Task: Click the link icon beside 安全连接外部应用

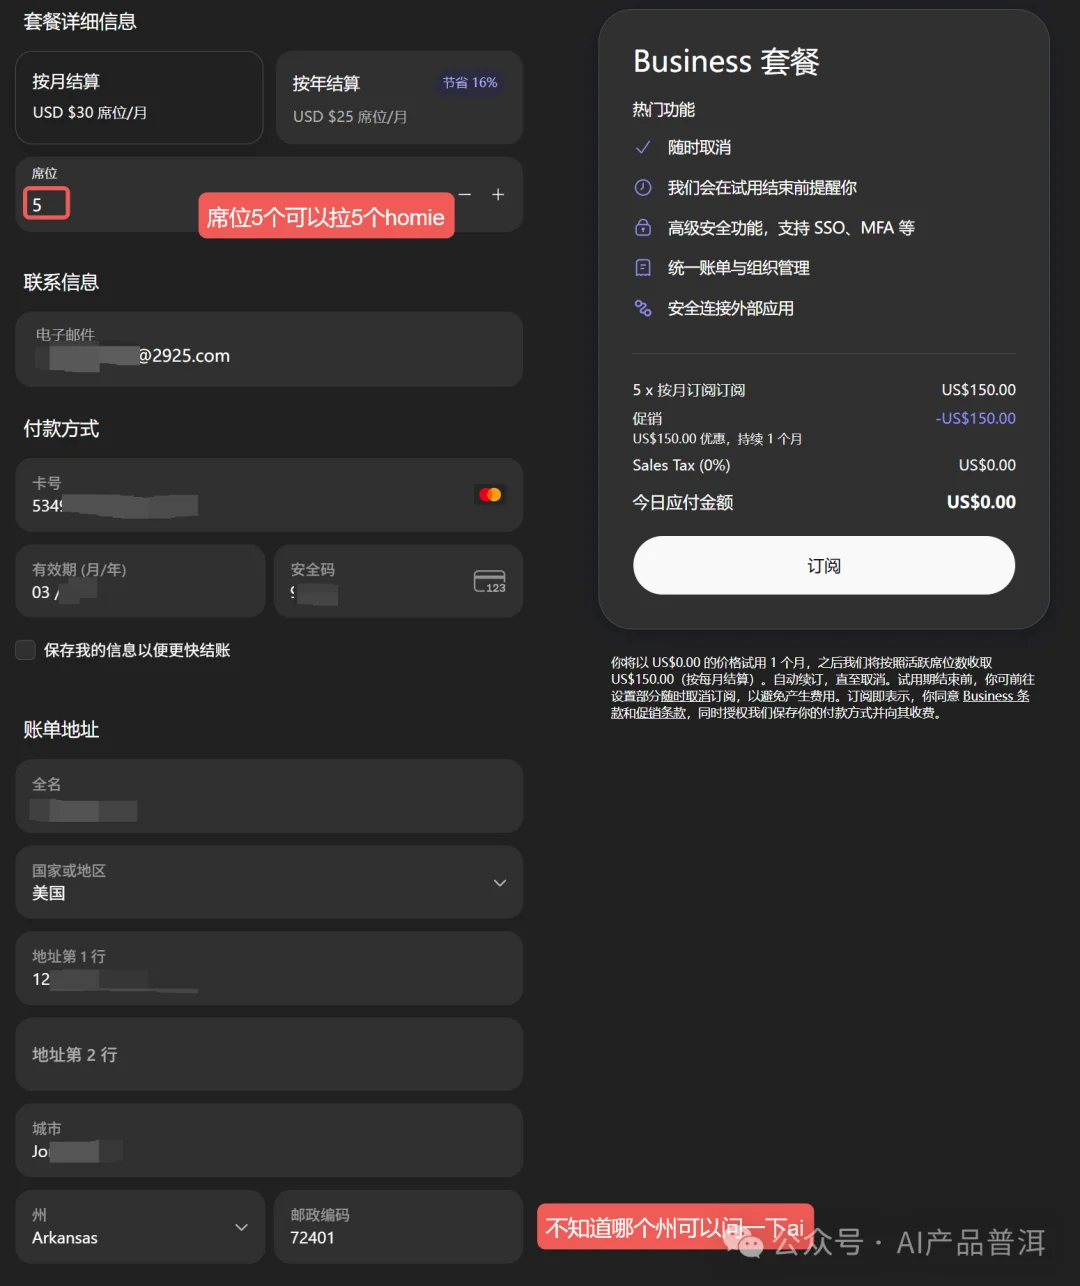Action: point(643,307)
